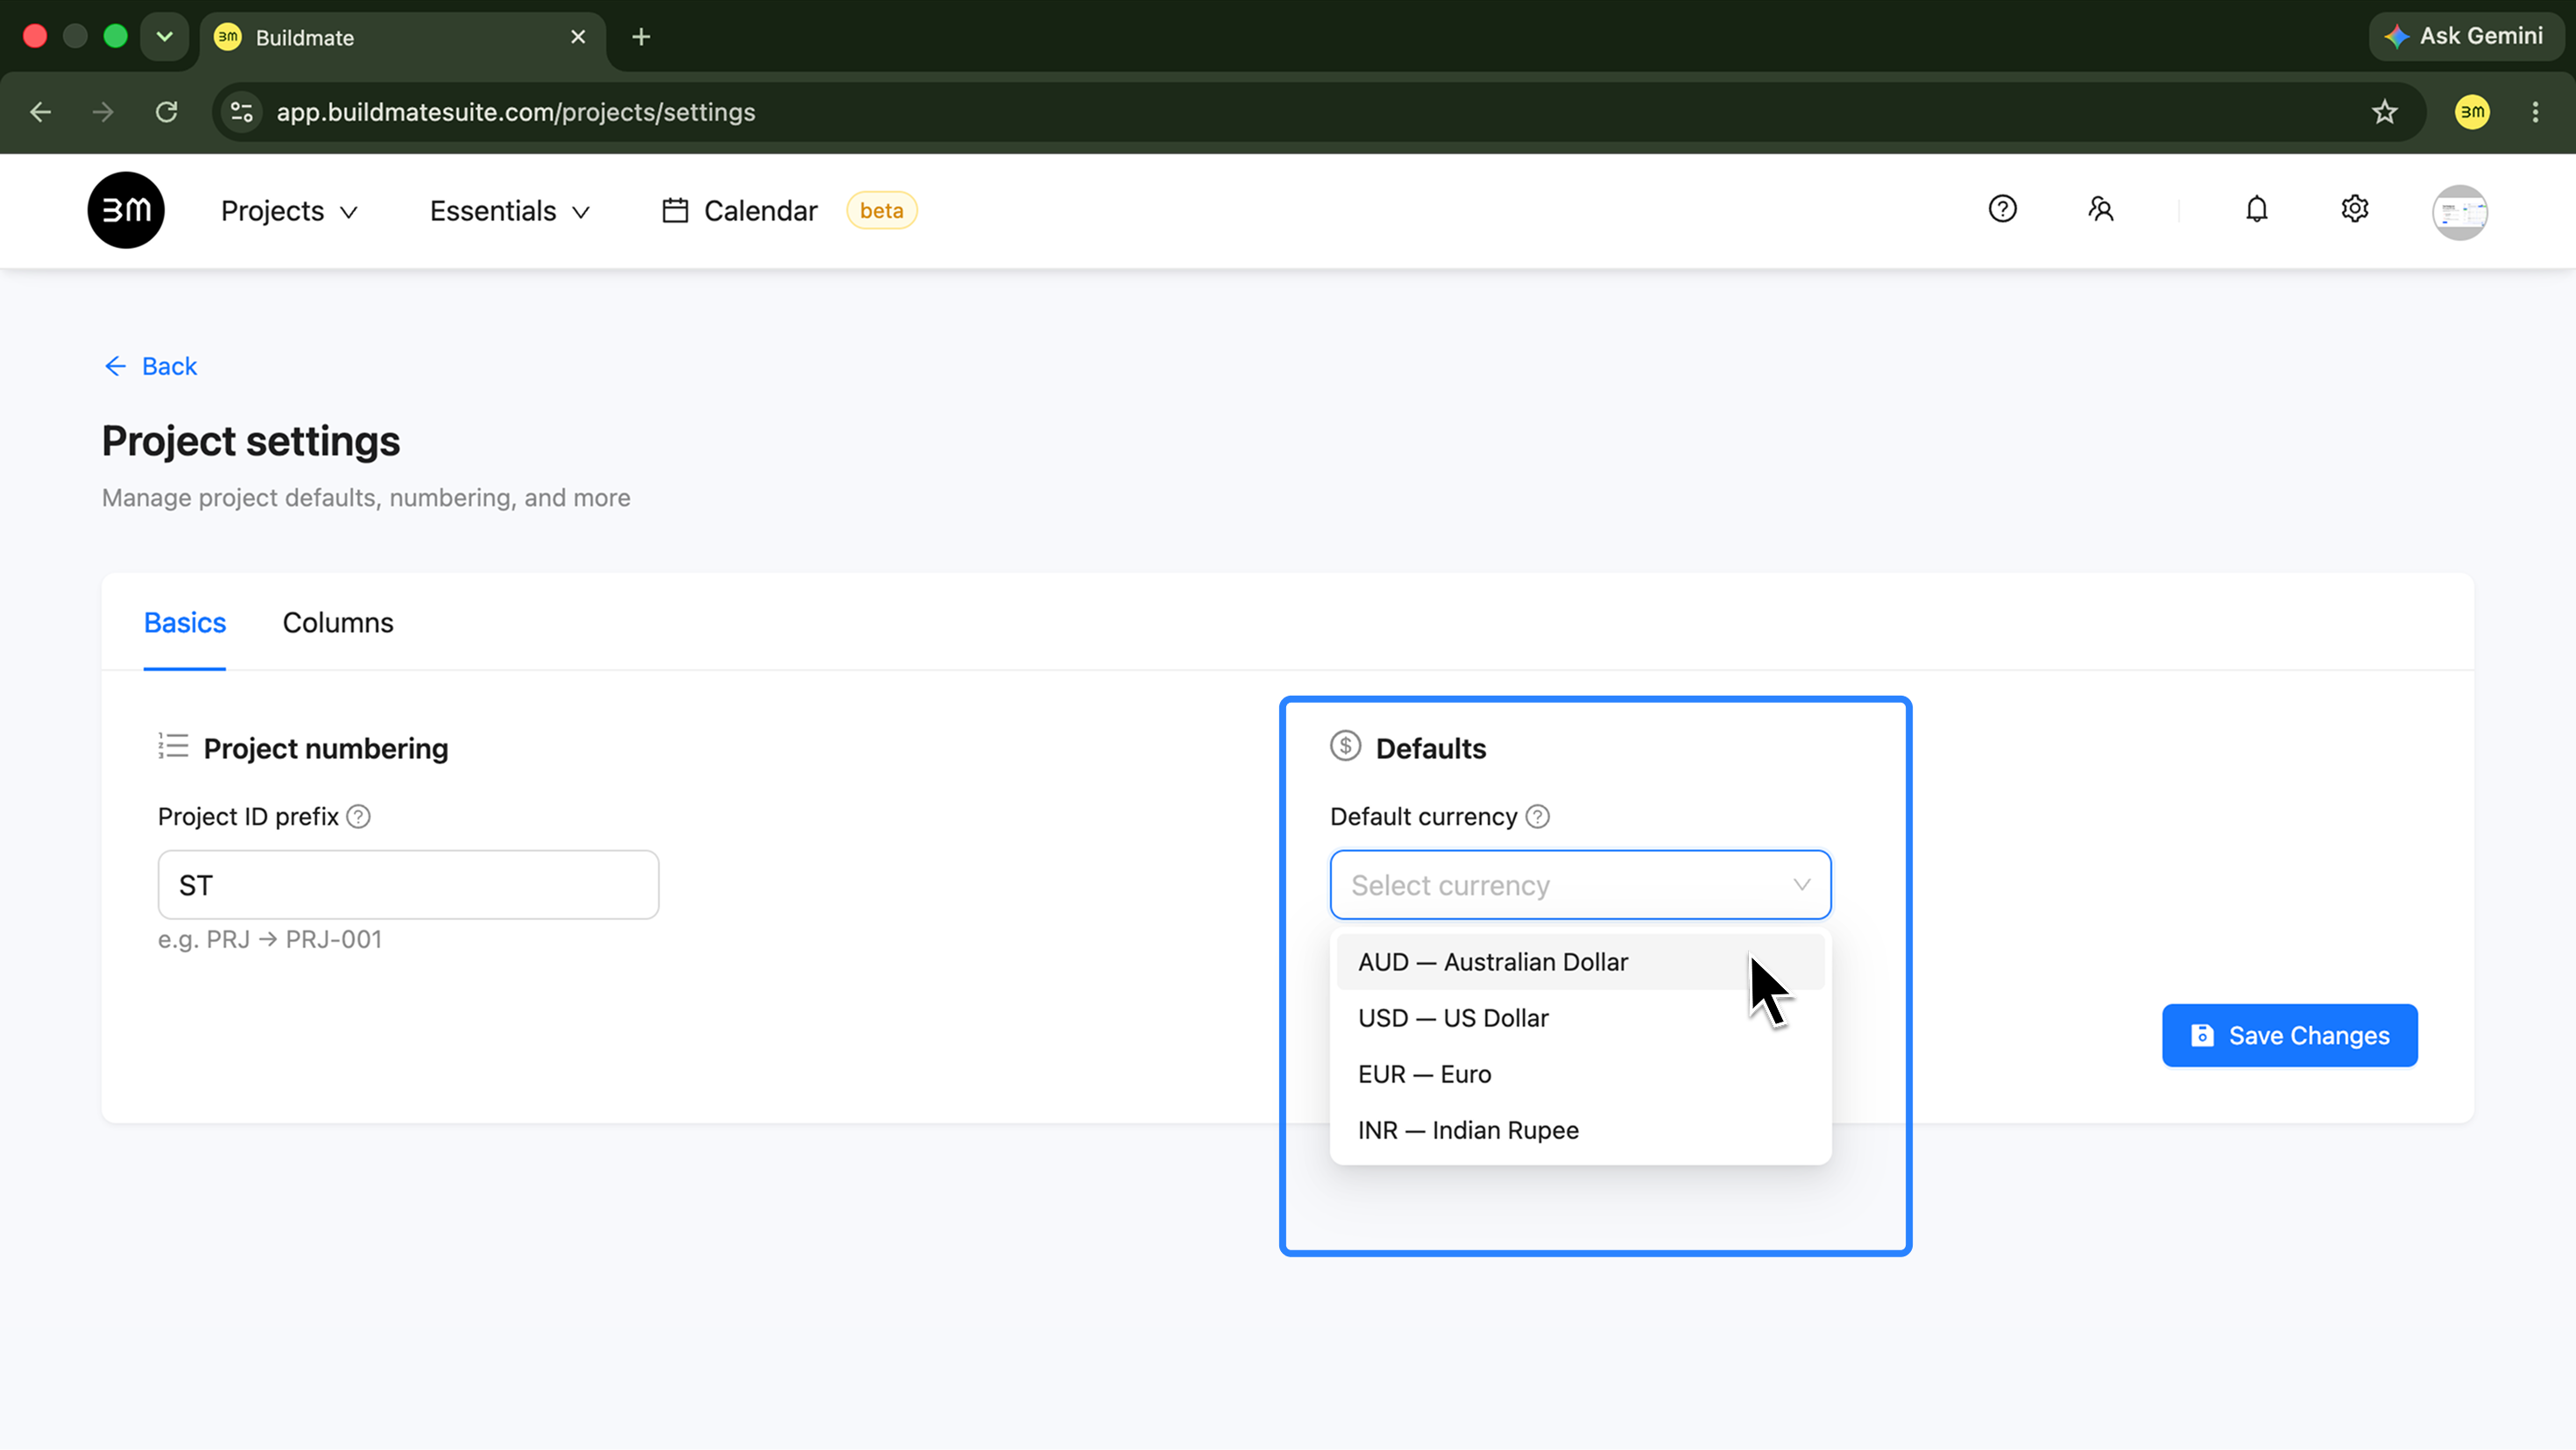Click the Buildmate tab title
This screenshot has width=2576, height=1450.
click(305, 38)
